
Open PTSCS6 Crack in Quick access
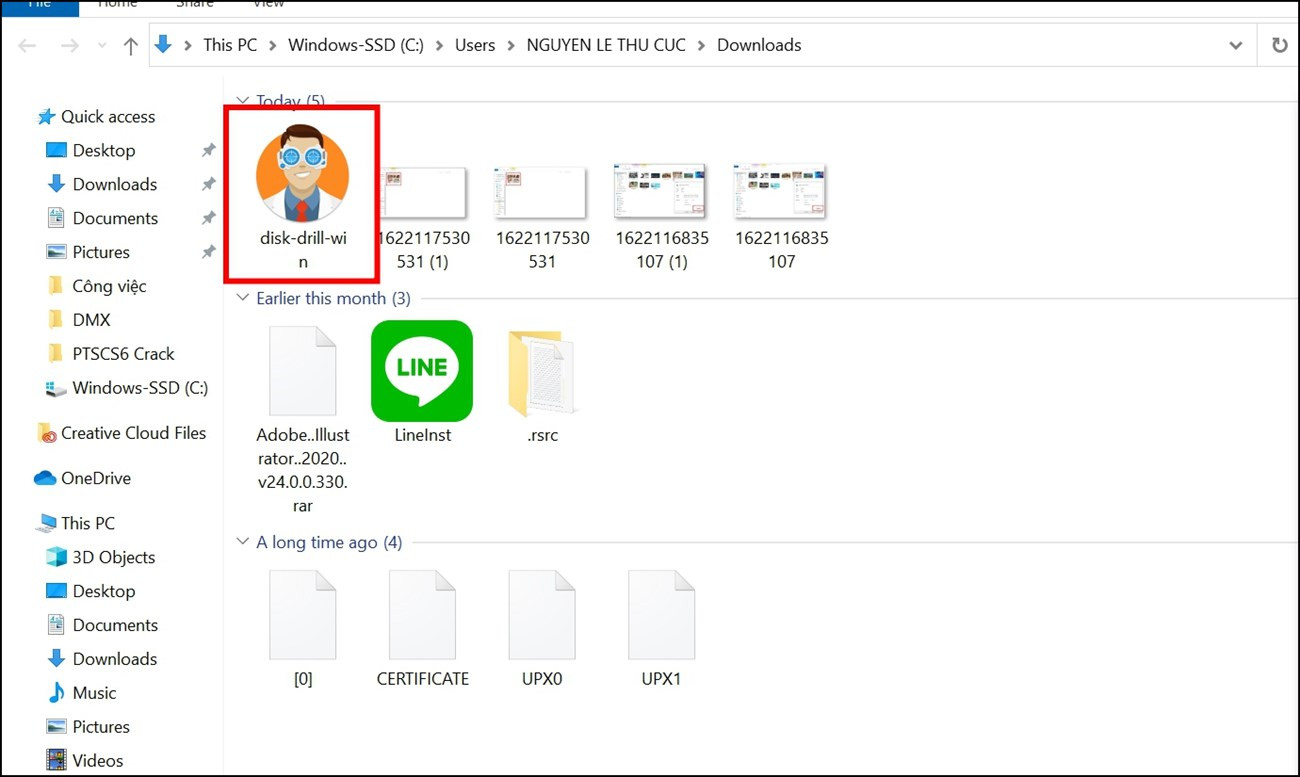(123, 354)
